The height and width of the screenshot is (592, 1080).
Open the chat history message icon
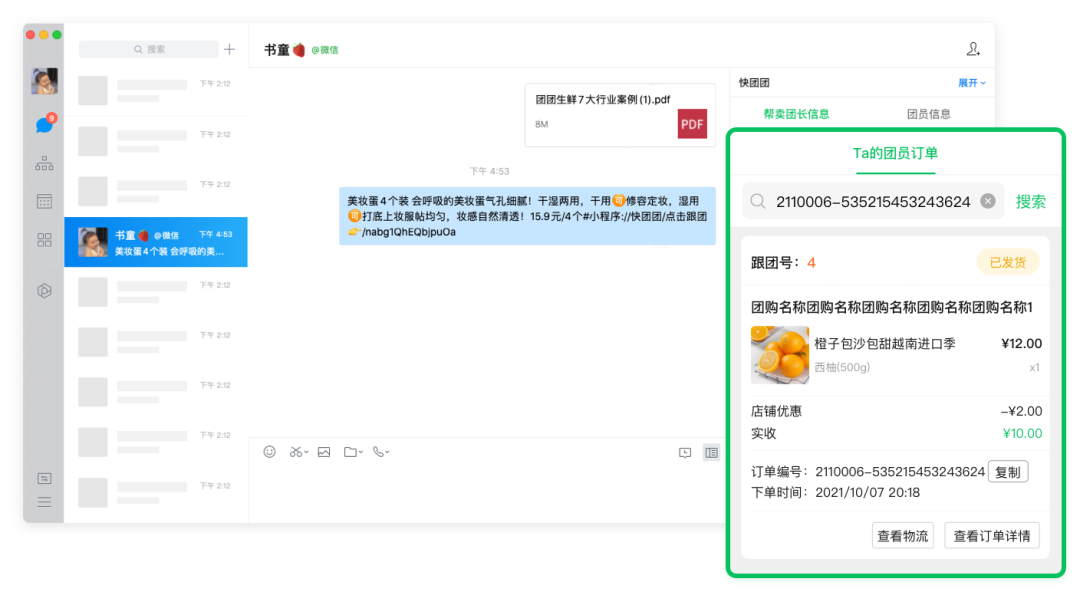click(x=685, y=452)
